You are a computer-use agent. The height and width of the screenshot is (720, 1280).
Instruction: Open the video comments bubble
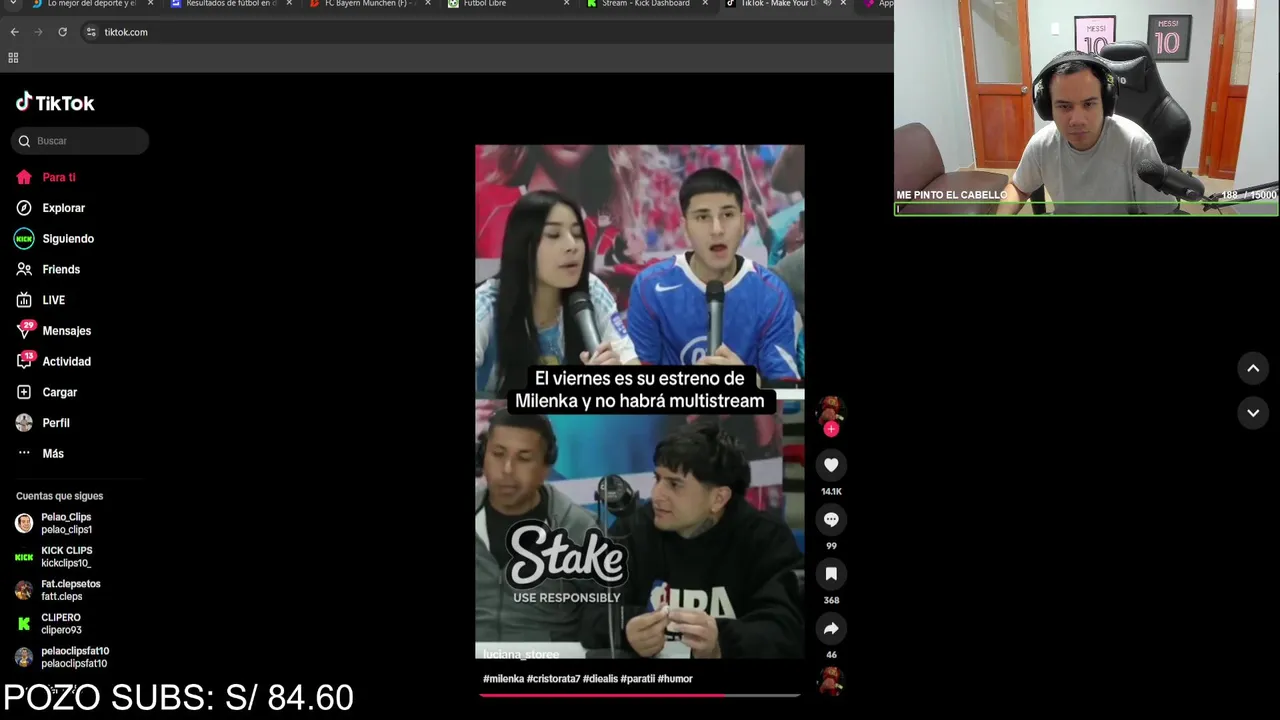tap(831, 519)
